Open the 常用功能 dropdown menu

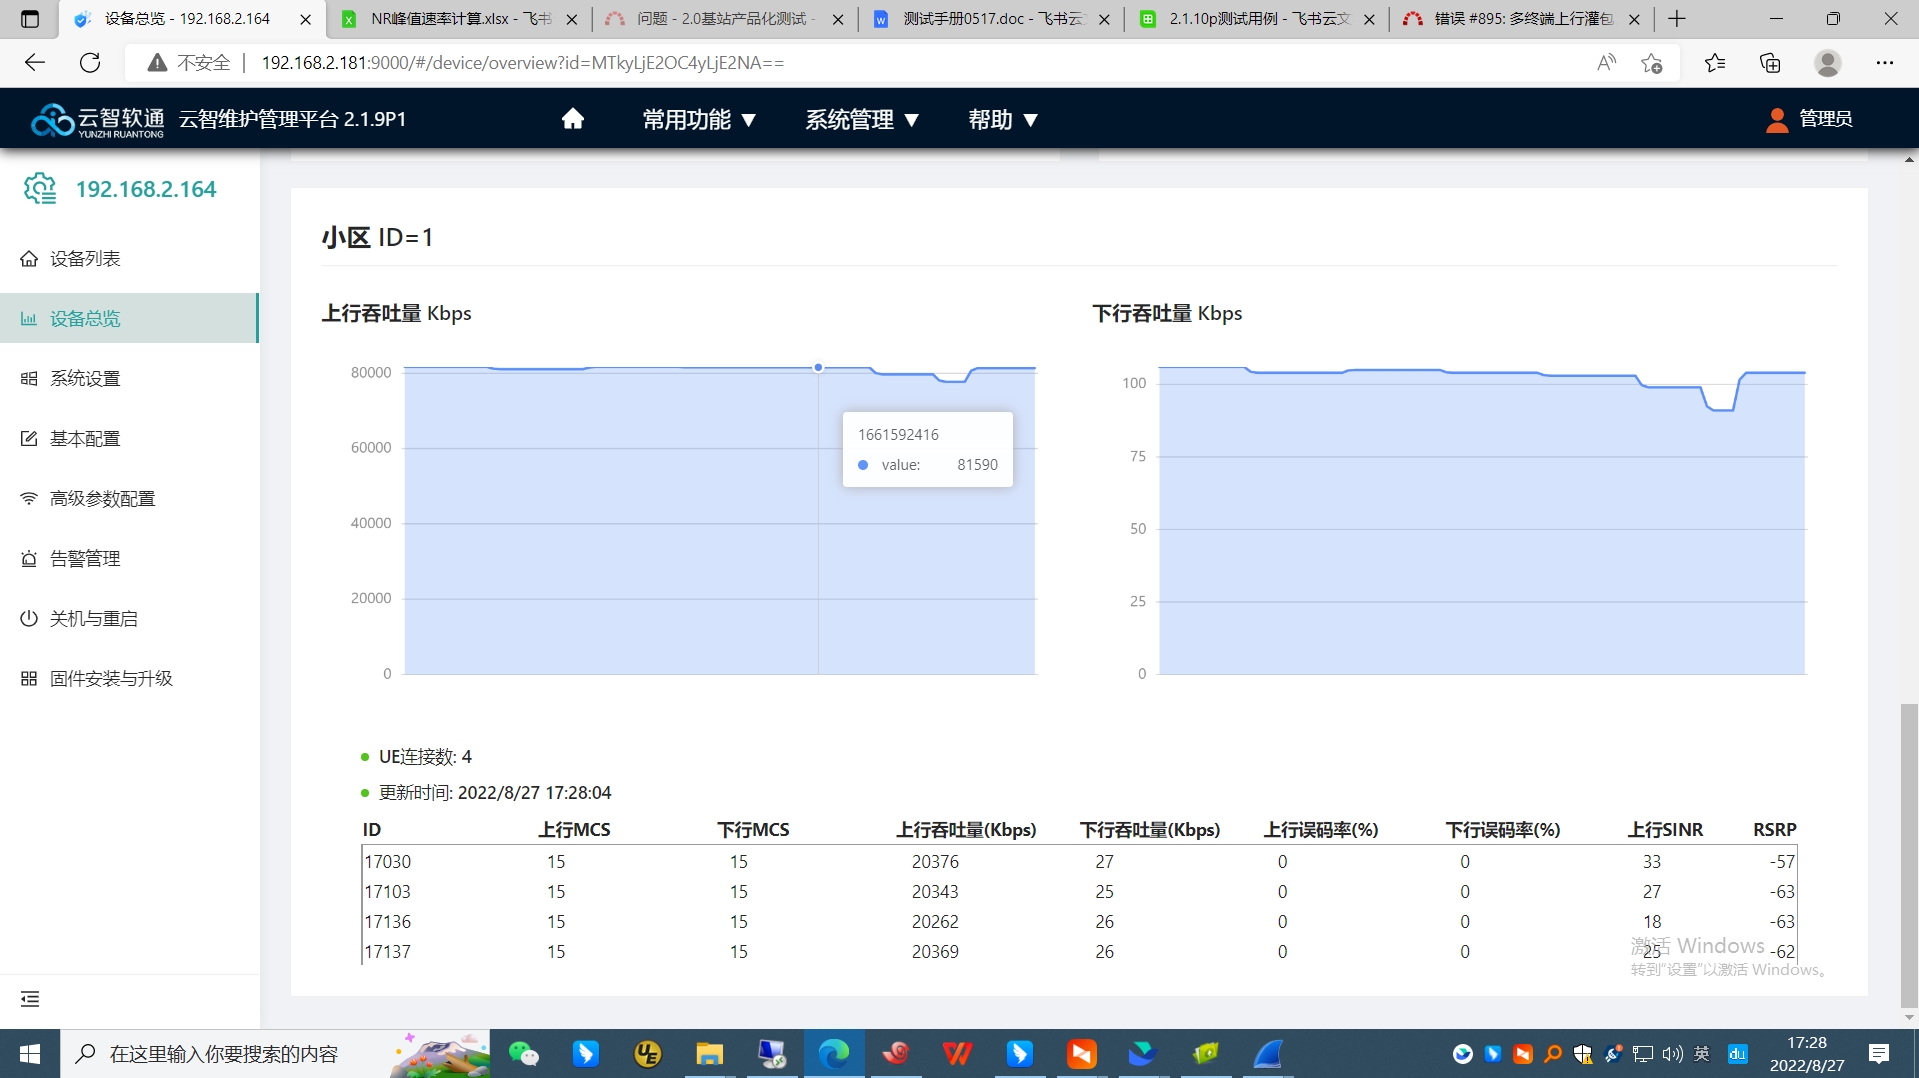(x=698, y=120)
